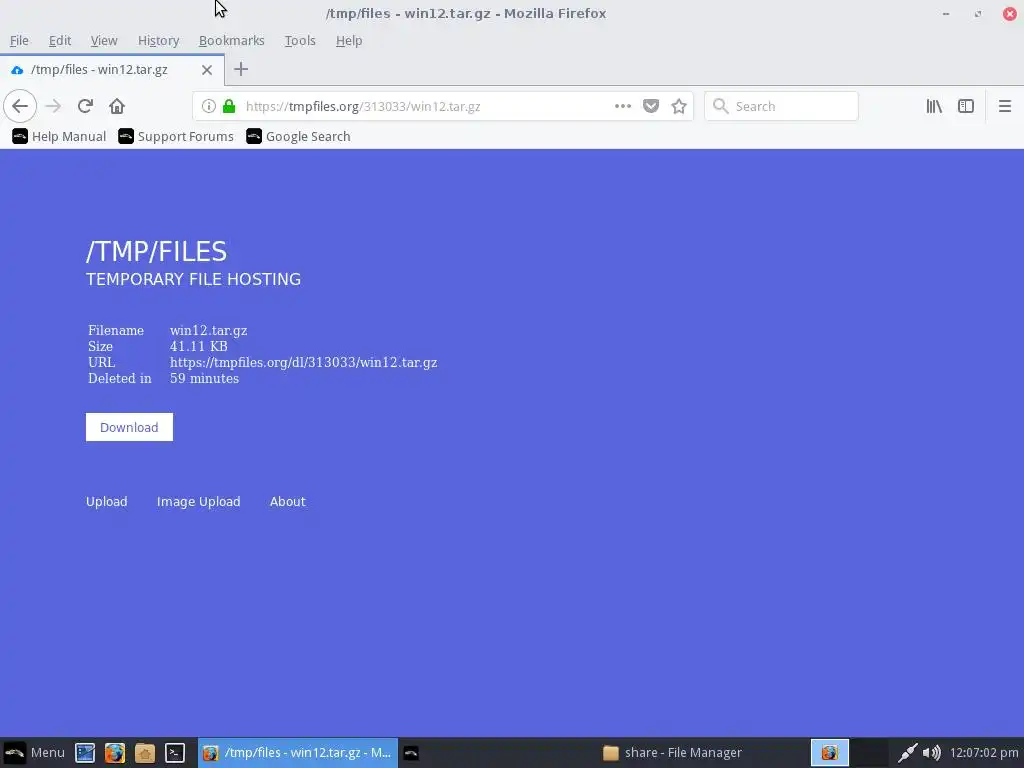Open the Library icon in toolbar
Viewport: 1024px width, 768px height.
(x=934, y=106)
